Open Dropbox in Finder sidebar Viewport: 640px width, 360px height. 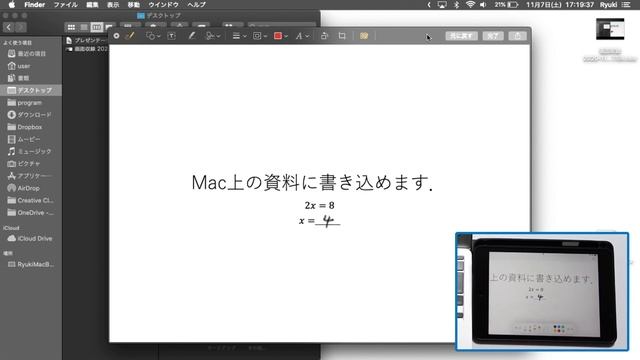tap(25, 127)
